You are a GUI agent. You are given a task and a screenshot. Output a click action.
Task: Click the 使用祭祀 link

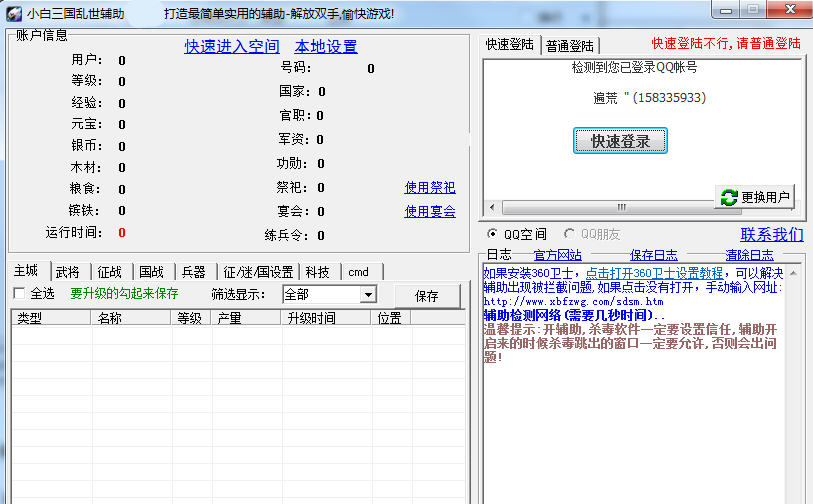(430, 187)
